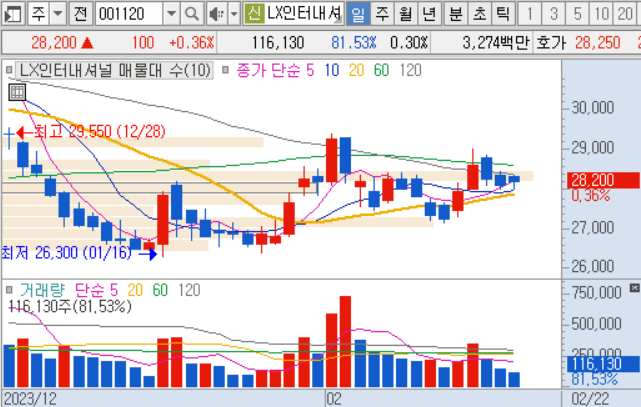
Task: Click the 주 market type selector button
Action: (39, 14)
